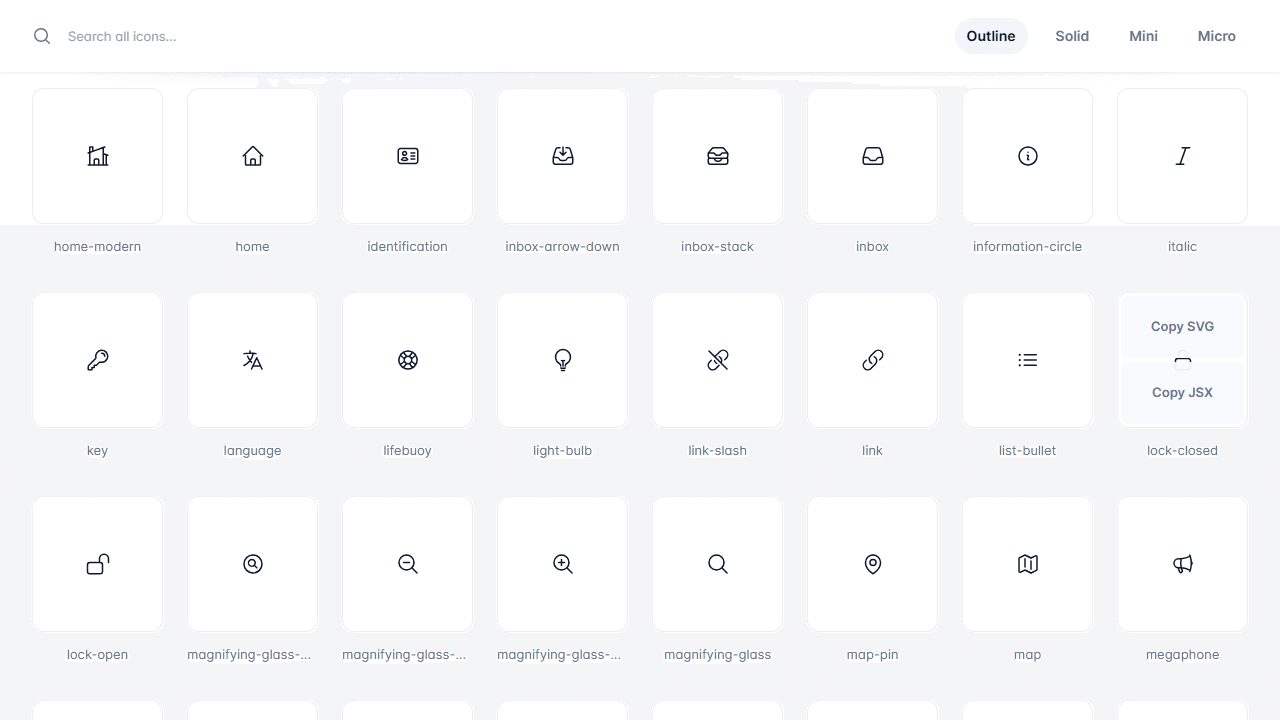Pick the megaphone icon
The image size is (1280, 720).
coord(1182,564)
